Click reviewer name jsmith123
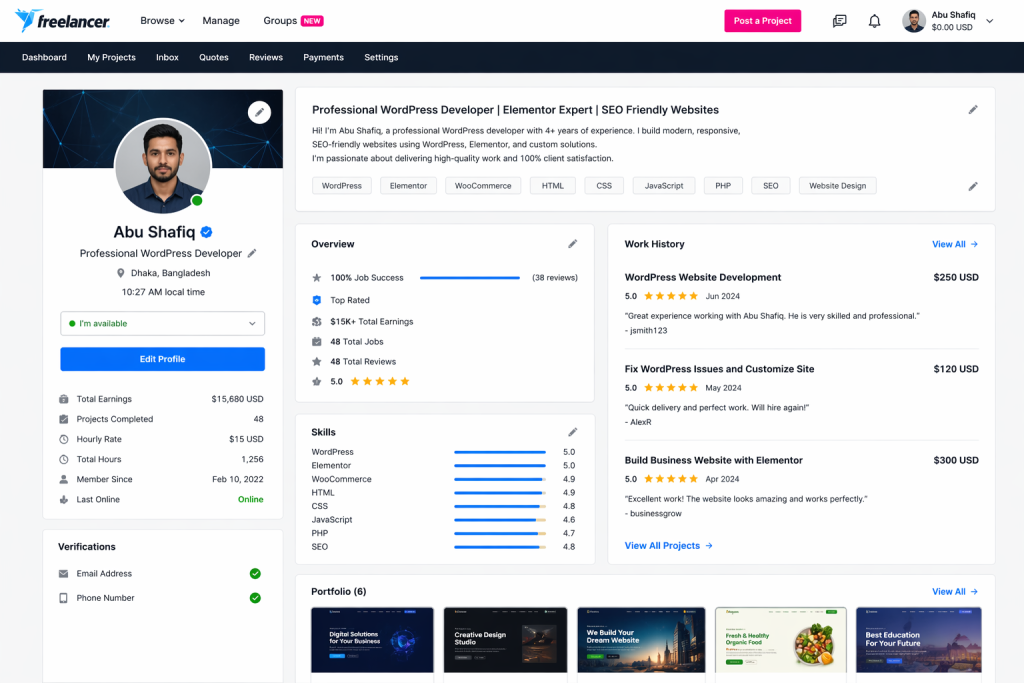This screenshot has width=1024, height=683. point(648,330)
